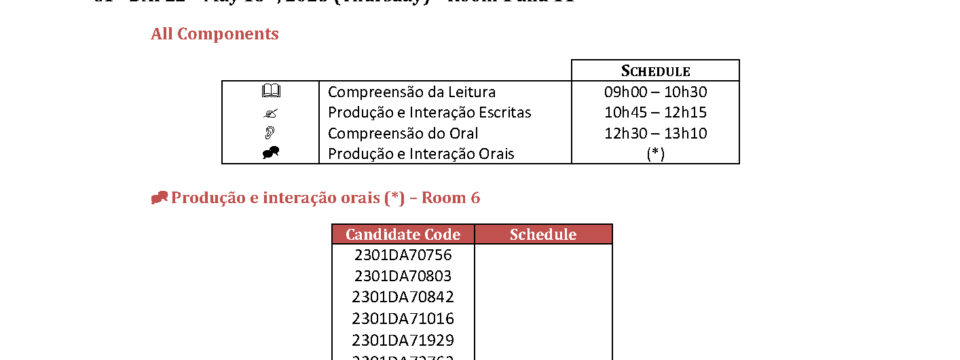Click the black speech bubbles icon
The width and height of the screenshot is (960, 360).
pyautogui.click(x=271, y=153)
